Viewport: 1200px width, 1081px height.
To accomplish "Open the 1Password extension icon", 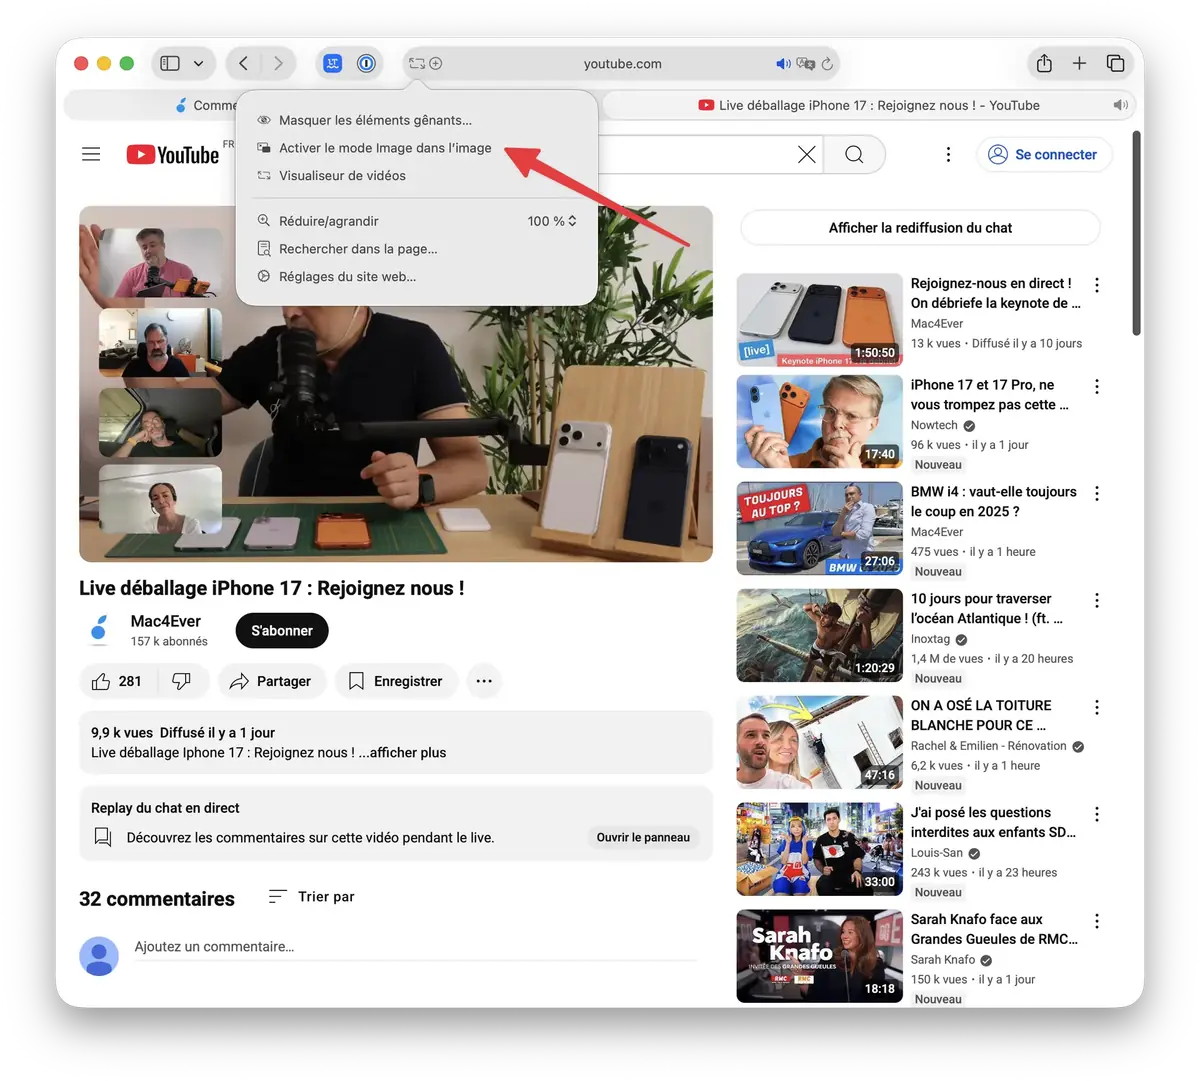I will pos(366,62).
